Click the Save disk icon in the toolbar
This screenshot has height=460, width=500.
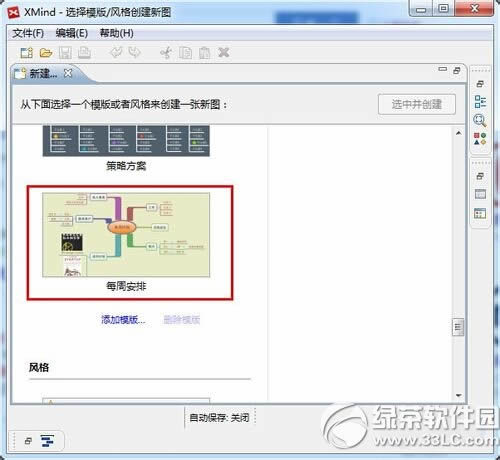point(65,53)
